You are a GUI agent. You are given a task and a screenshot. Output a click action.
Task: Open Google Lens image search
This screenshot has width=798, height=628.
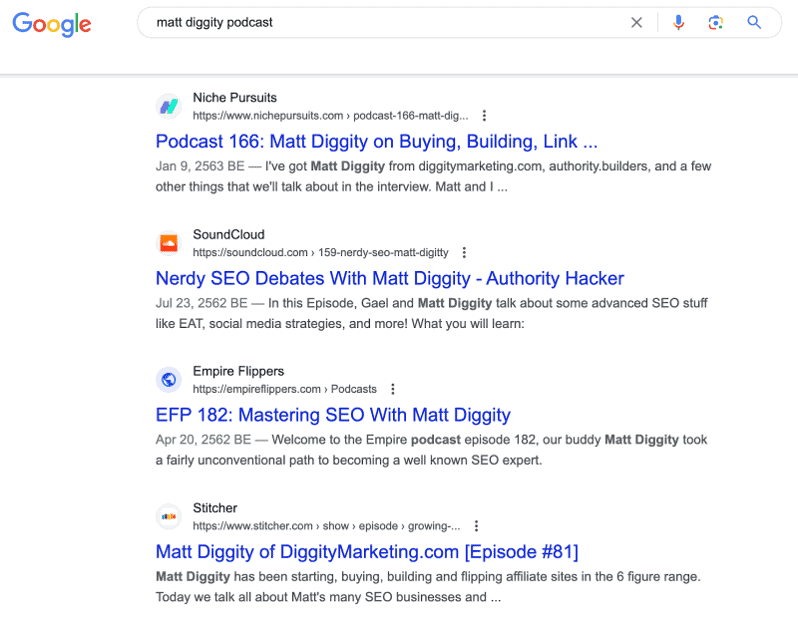click(716, 22)
